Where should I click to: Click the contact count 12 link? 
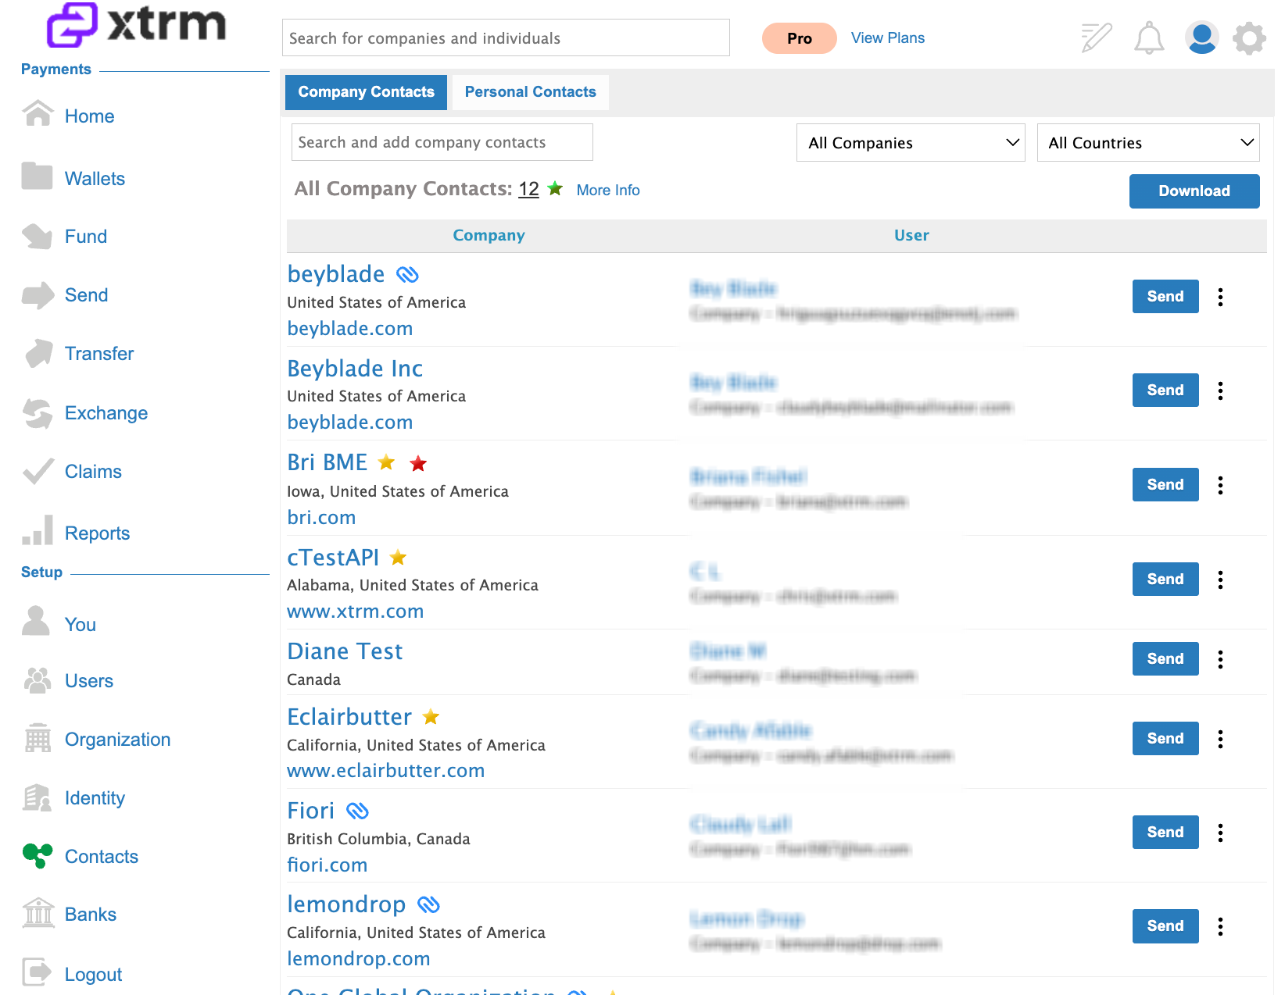[529, 189]
